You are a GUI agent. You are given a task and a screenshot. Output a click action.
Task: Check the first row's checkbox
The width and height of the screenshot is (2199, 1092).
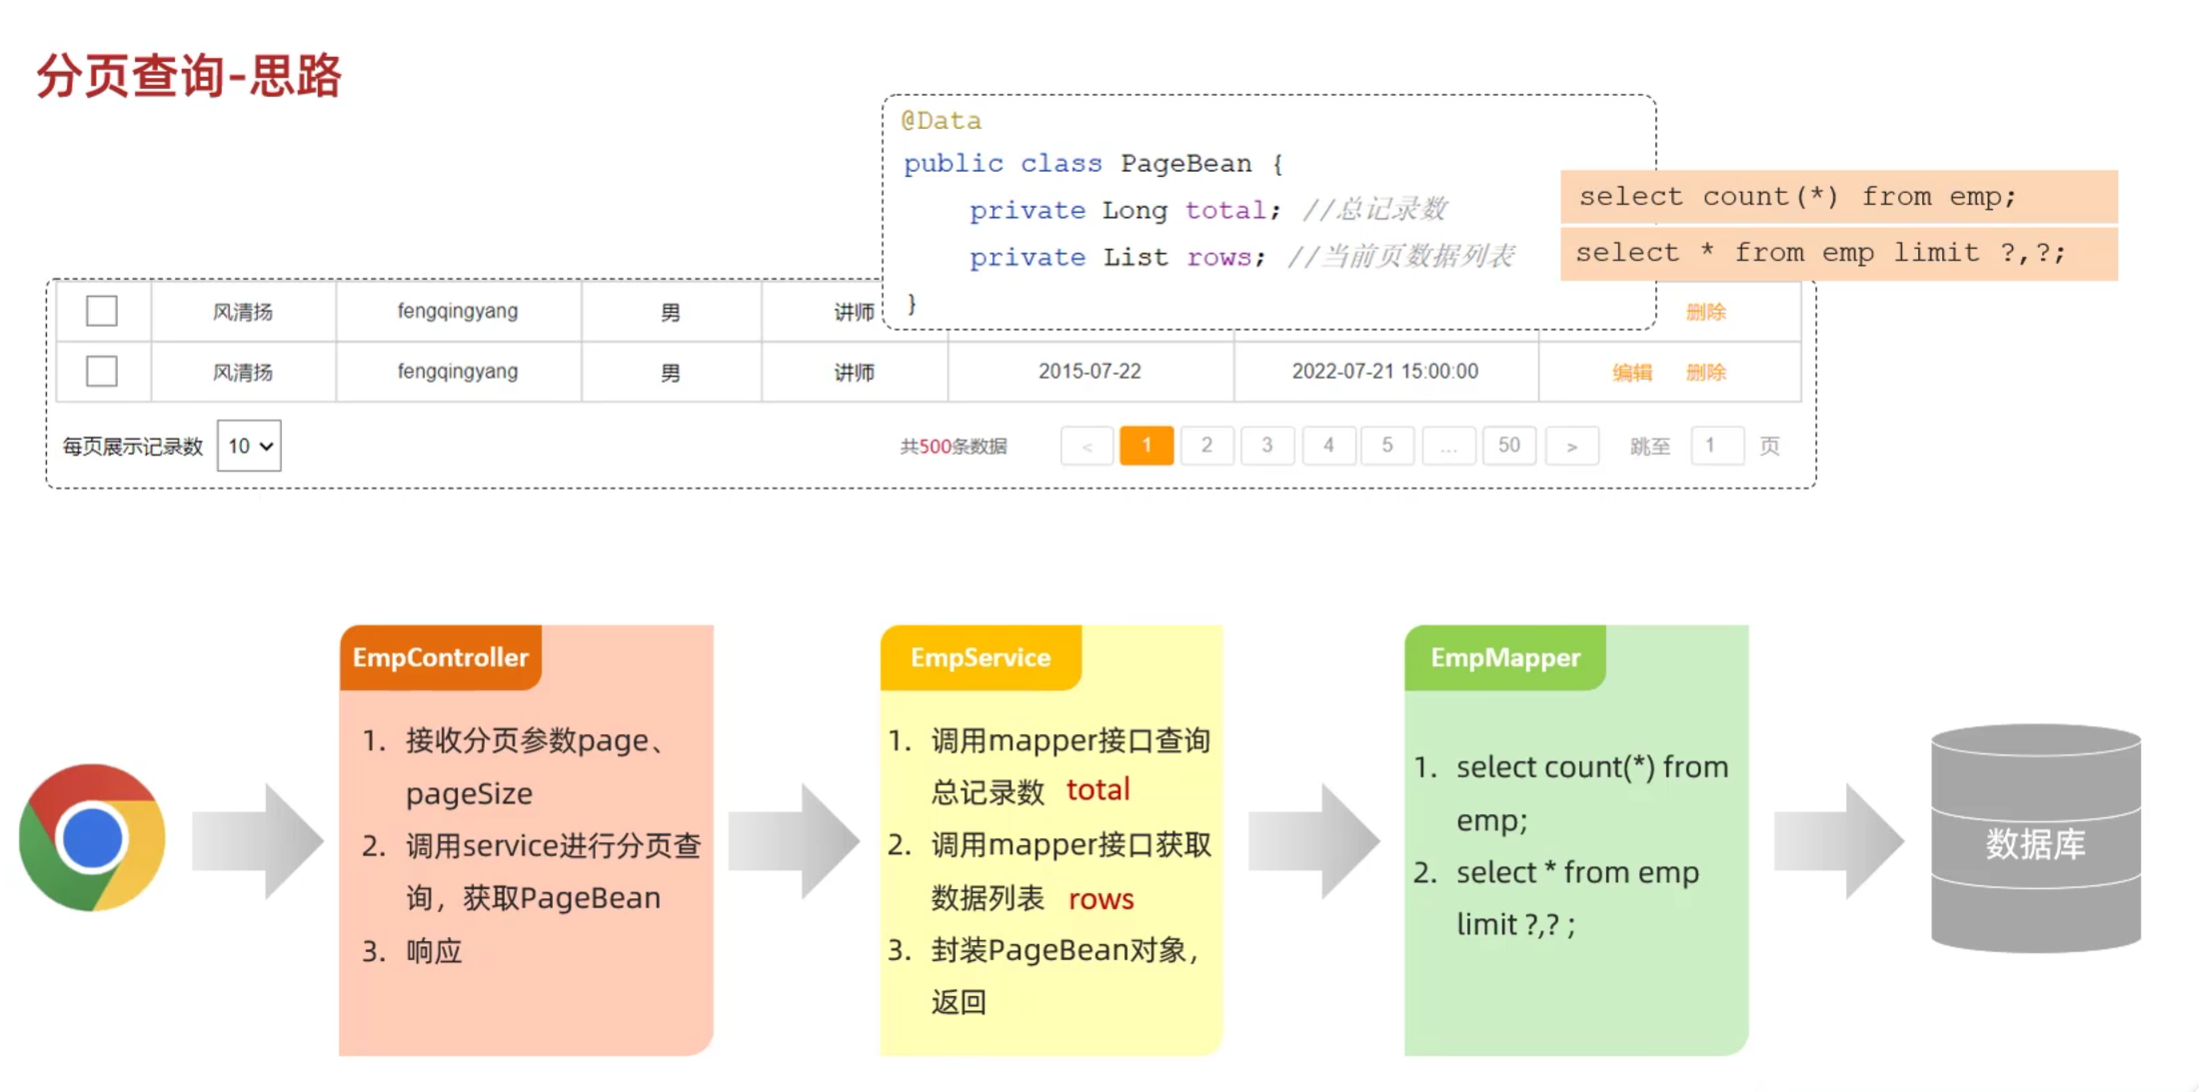tap(102, 311)
